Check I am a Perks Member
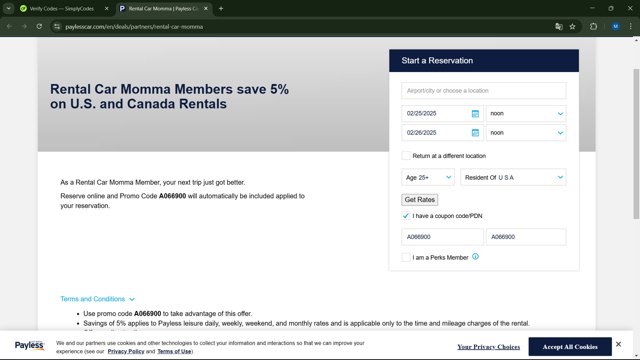640x360 pixels. (406, 257)
